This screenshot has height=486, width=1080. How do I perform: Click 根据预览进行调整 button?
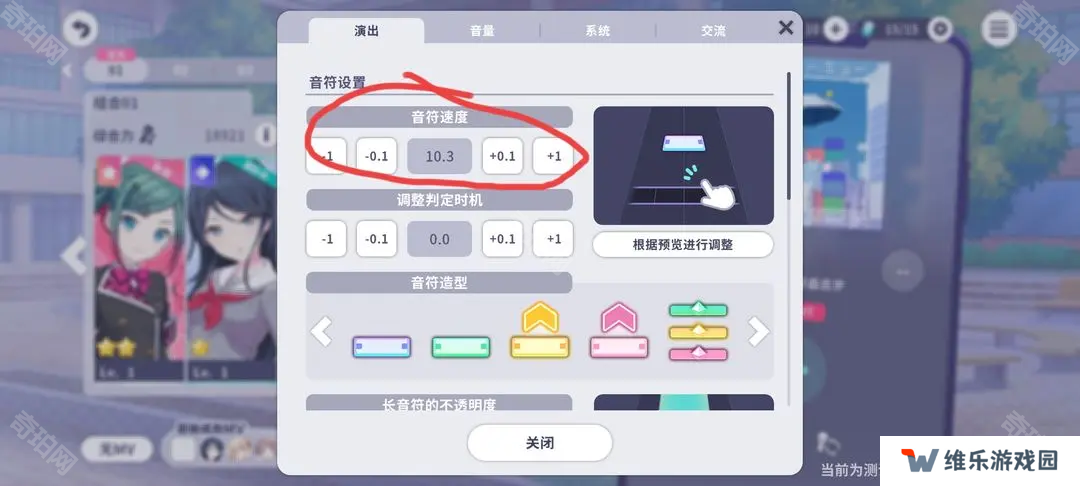[x=683, y=244]
